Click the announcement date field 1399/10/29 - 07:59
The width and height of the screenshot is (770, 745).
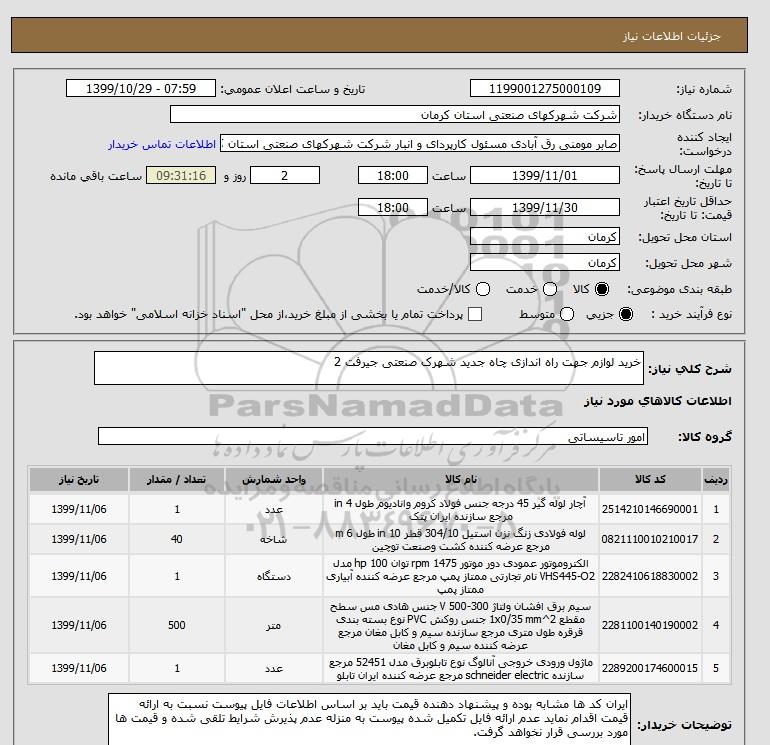point(141,89)
